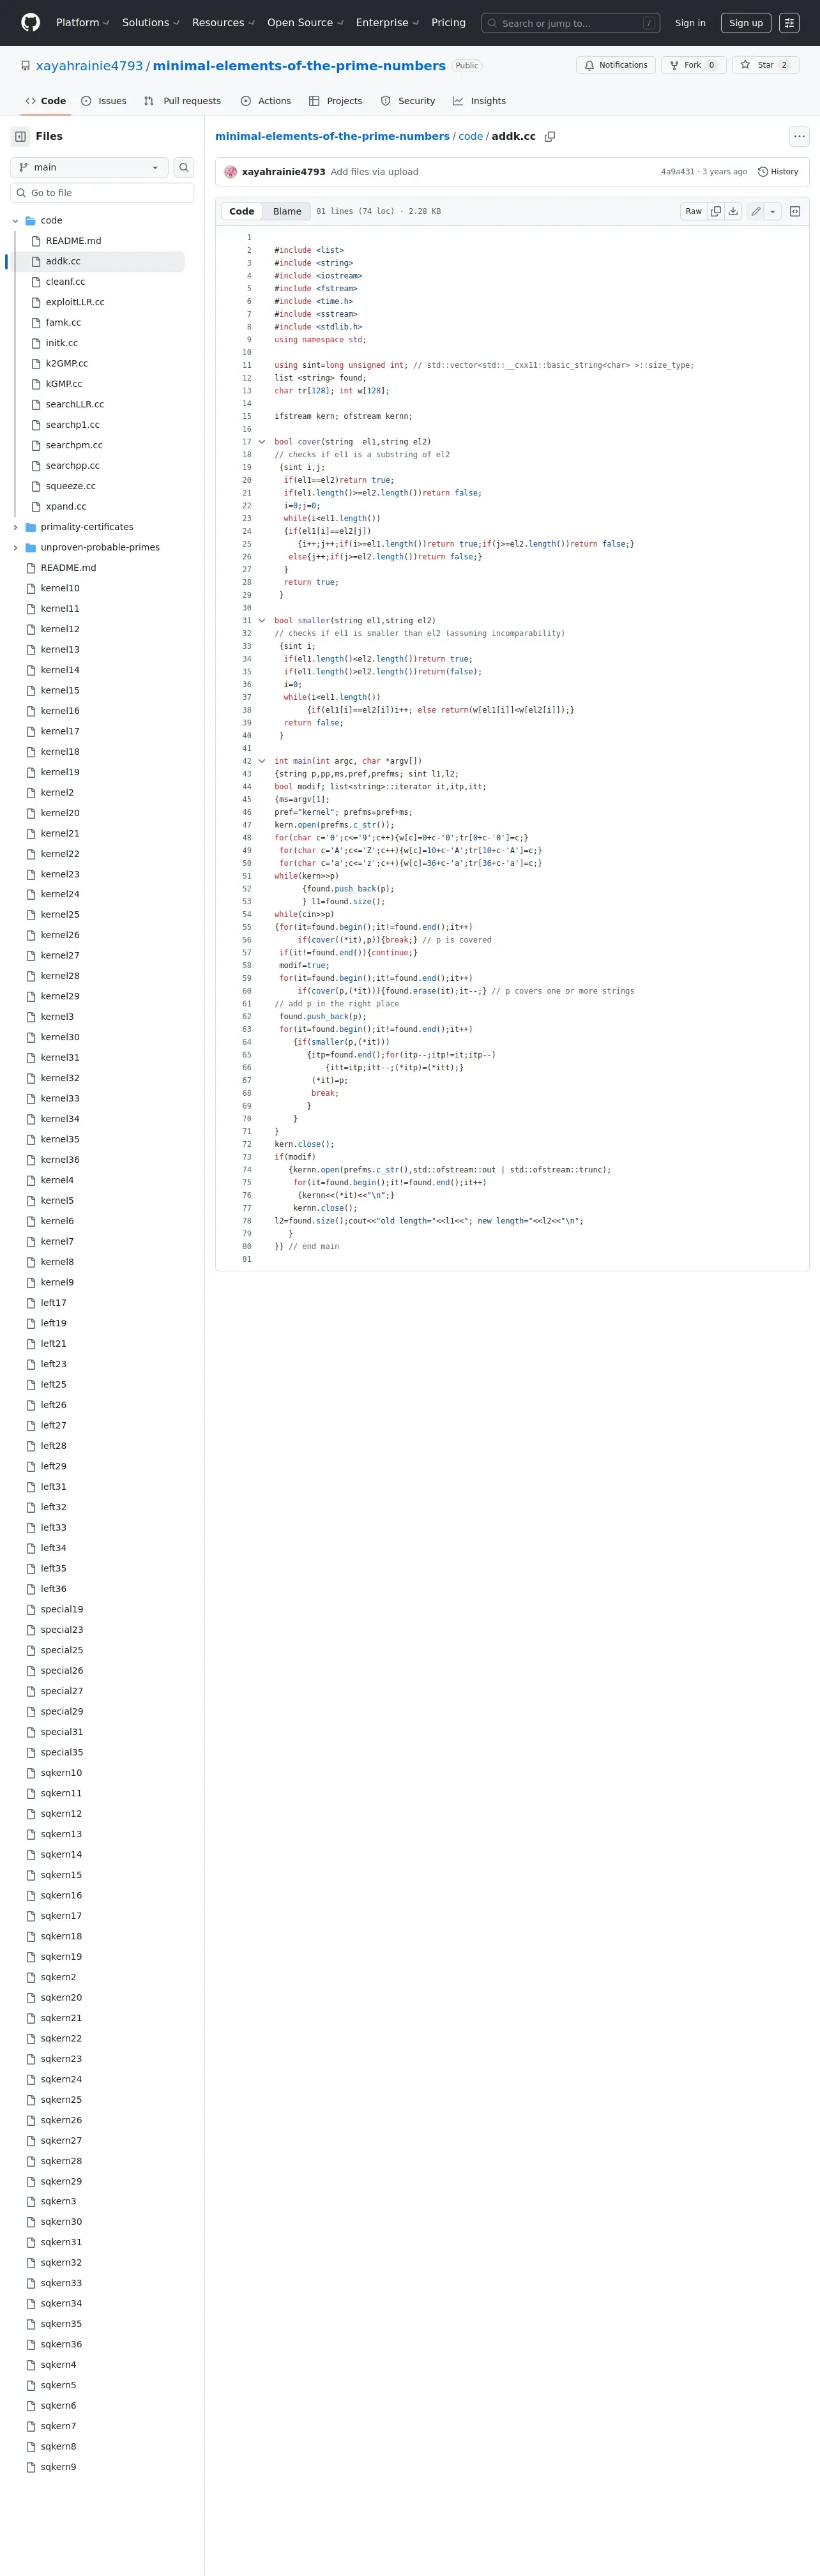
Task: Collapse the code folder chevron
Action: (15, 220)
